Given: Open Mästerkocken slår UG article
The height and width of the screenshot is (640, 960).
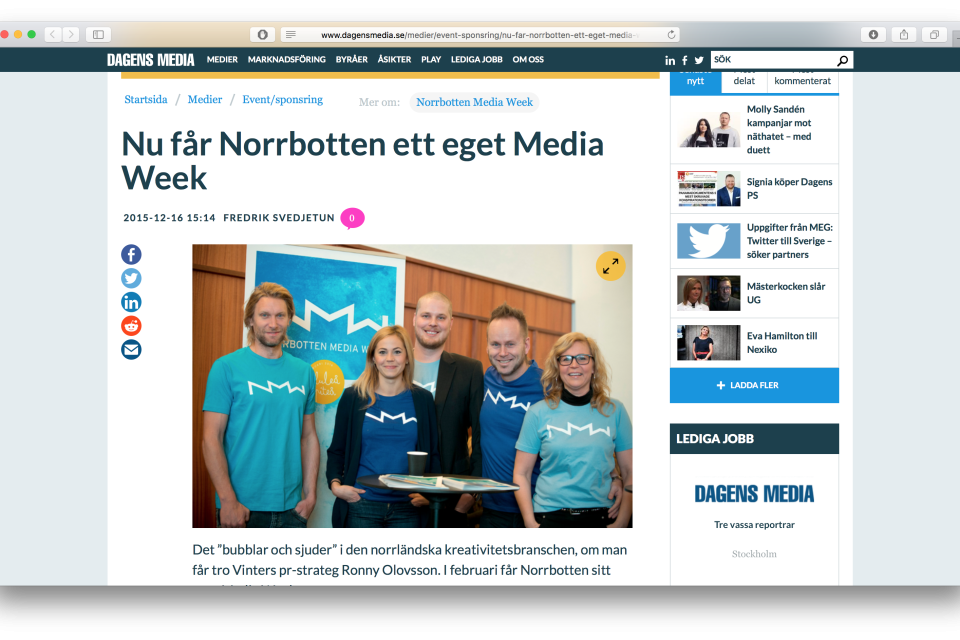Looking at the screenshot, I should tap(786, 293).
